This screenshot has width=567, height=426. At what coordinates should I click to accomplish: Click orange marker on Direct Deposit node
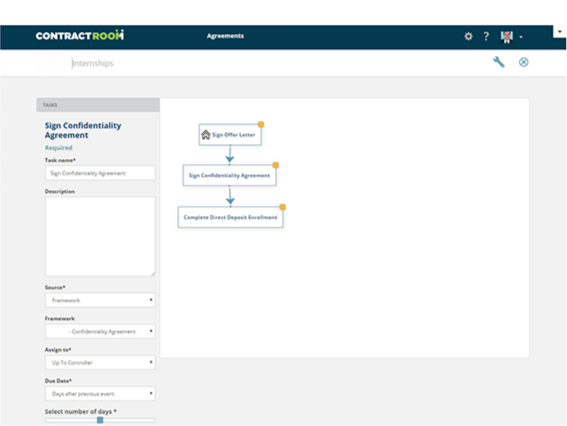click(282, 207)
